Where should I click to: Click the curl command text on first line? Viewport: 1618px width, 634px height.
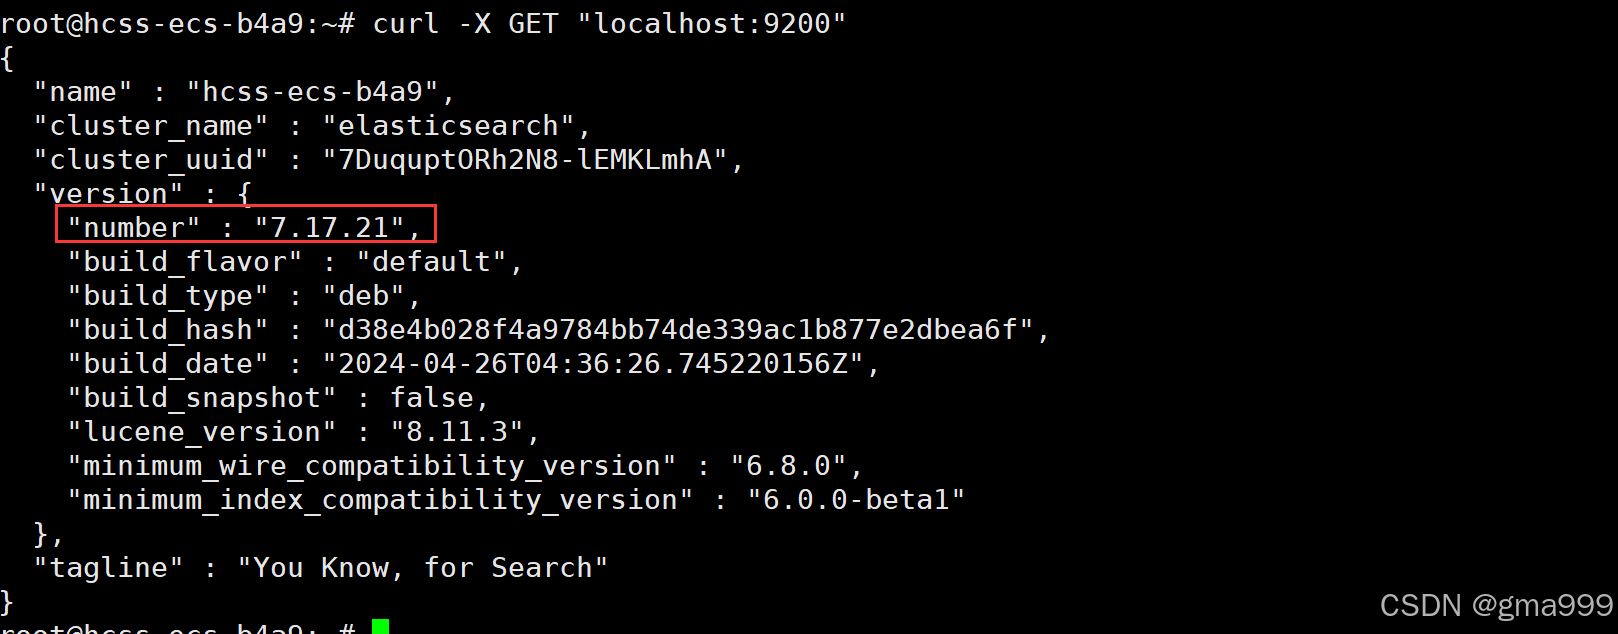coord(609,23)
